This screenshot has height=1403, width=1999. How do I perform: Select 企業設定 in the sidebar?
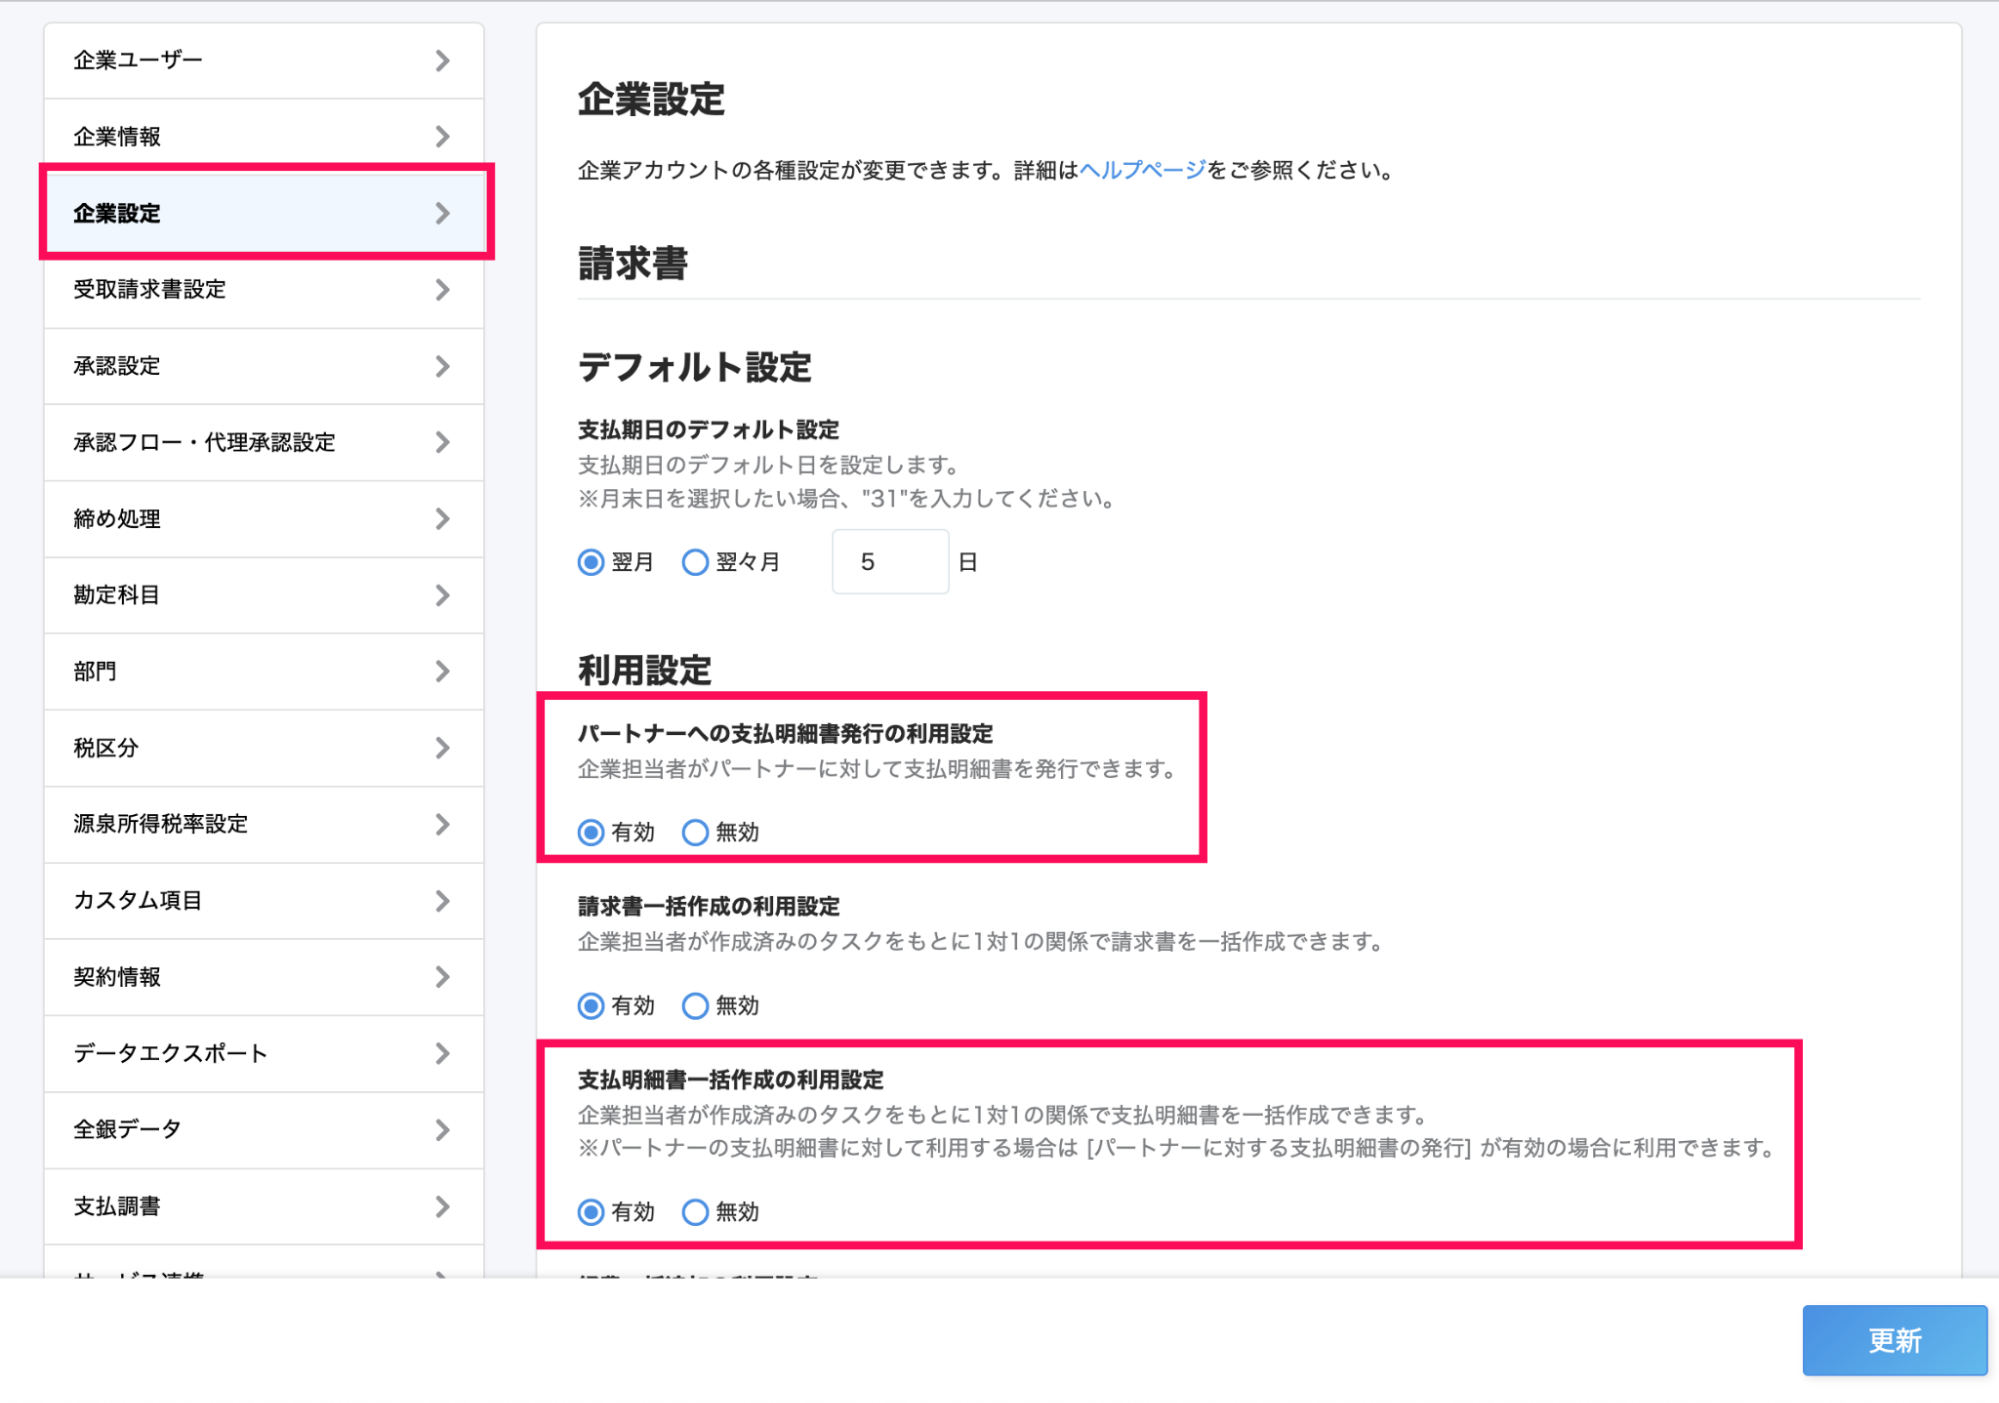point(264,213)
